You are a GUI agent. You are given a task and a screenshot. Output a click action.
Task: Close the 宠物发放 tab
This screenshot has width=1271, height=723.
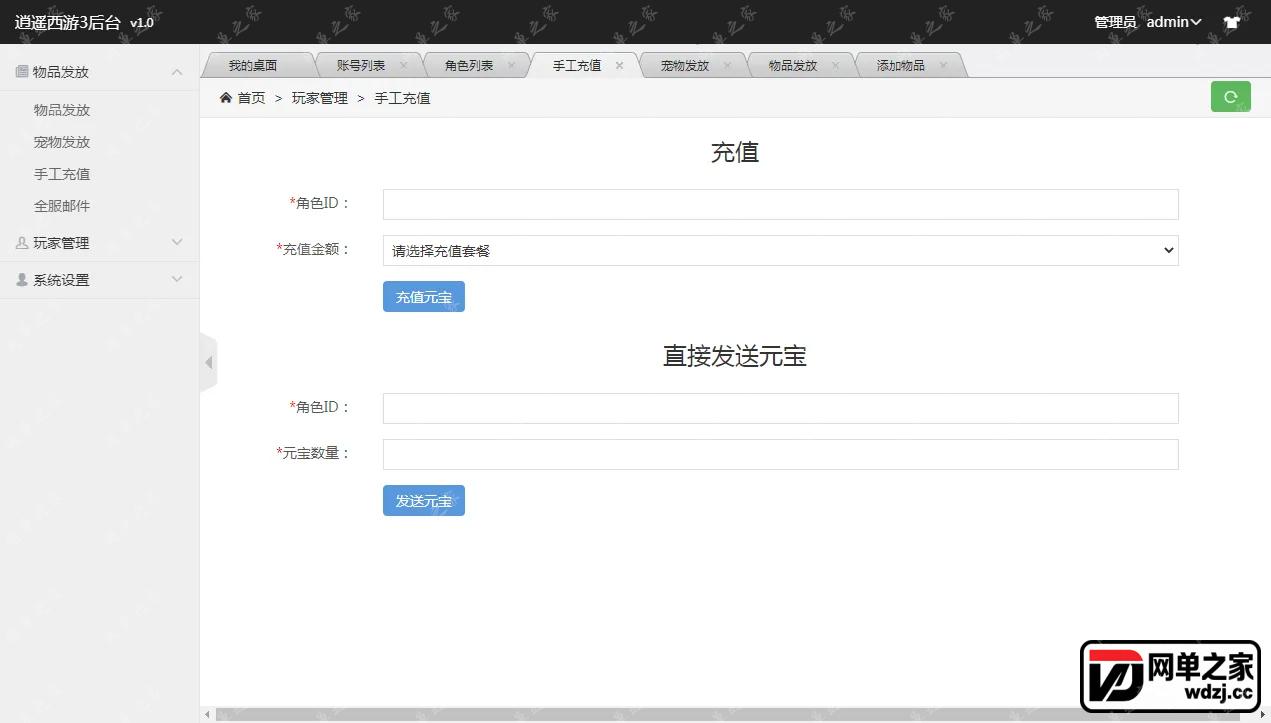(x=727, y=65)
